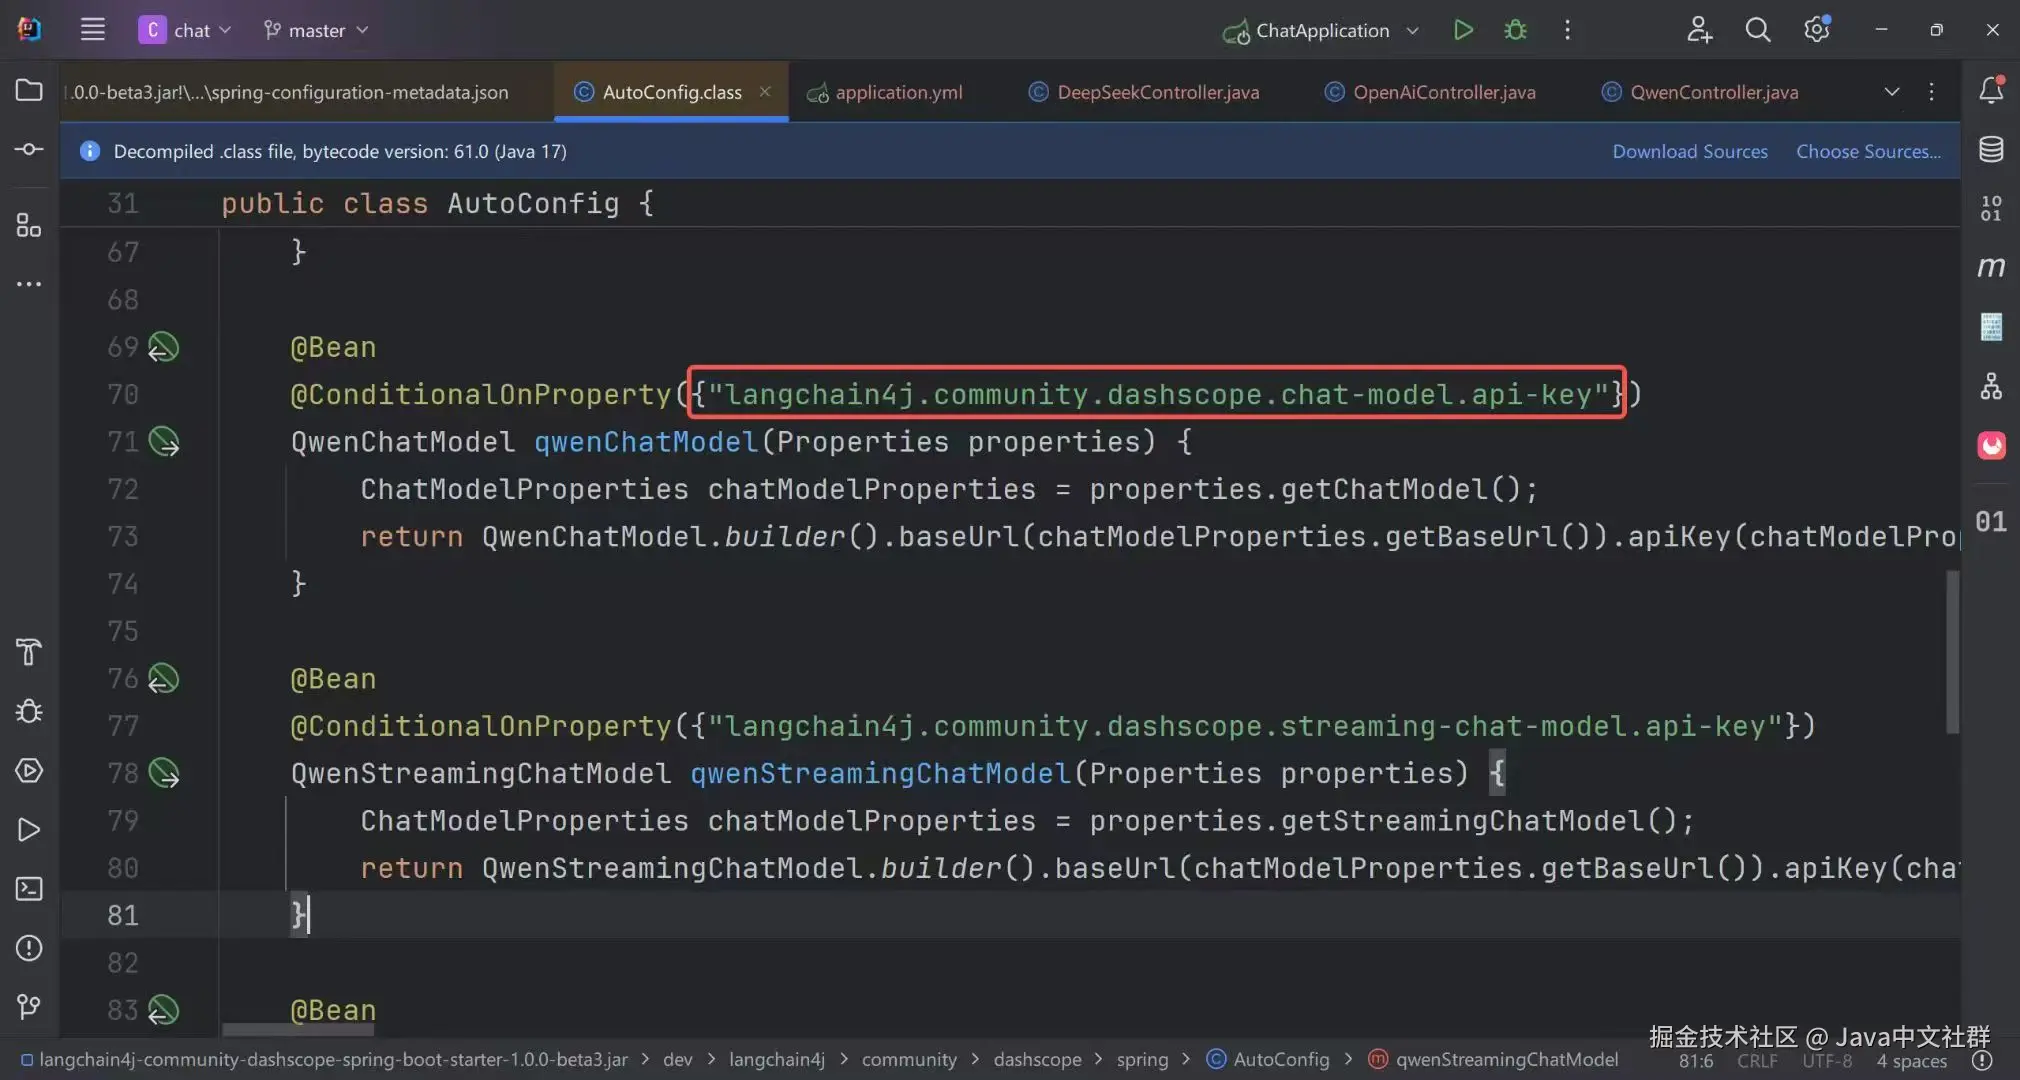Screen dimensions: 2020x1080
Task: Open the Terminal tool window
Action: [29, 889]
